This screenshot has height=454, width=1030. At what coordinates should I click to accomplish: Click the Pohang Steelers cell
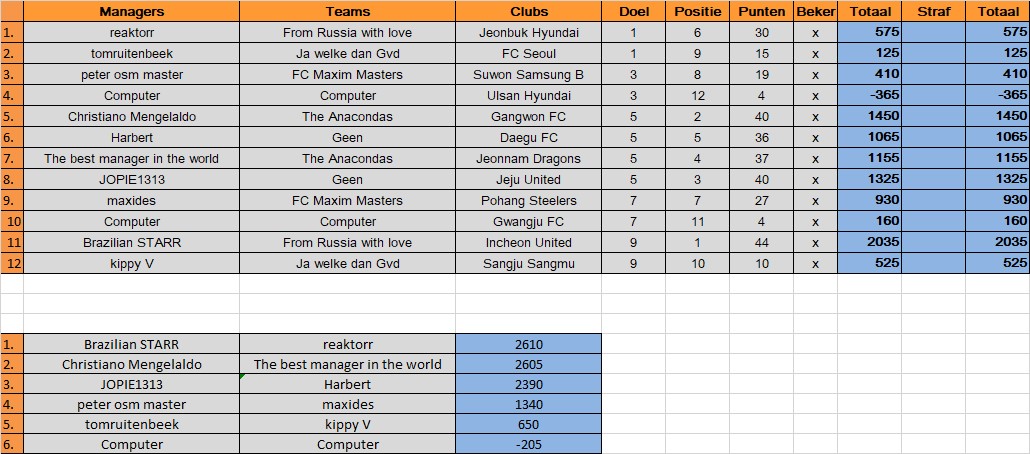pyautogui.click(x=528, y=200)
